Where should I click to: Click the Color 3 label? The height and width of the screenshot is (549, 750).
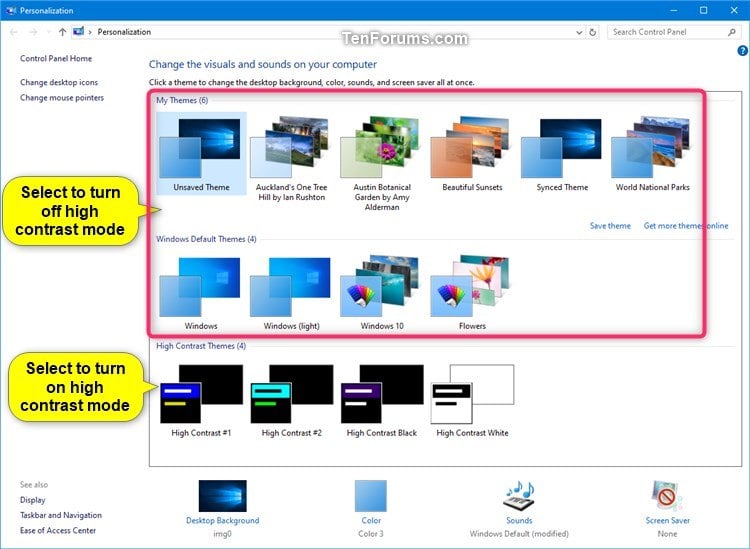click(x=371, y=534)
